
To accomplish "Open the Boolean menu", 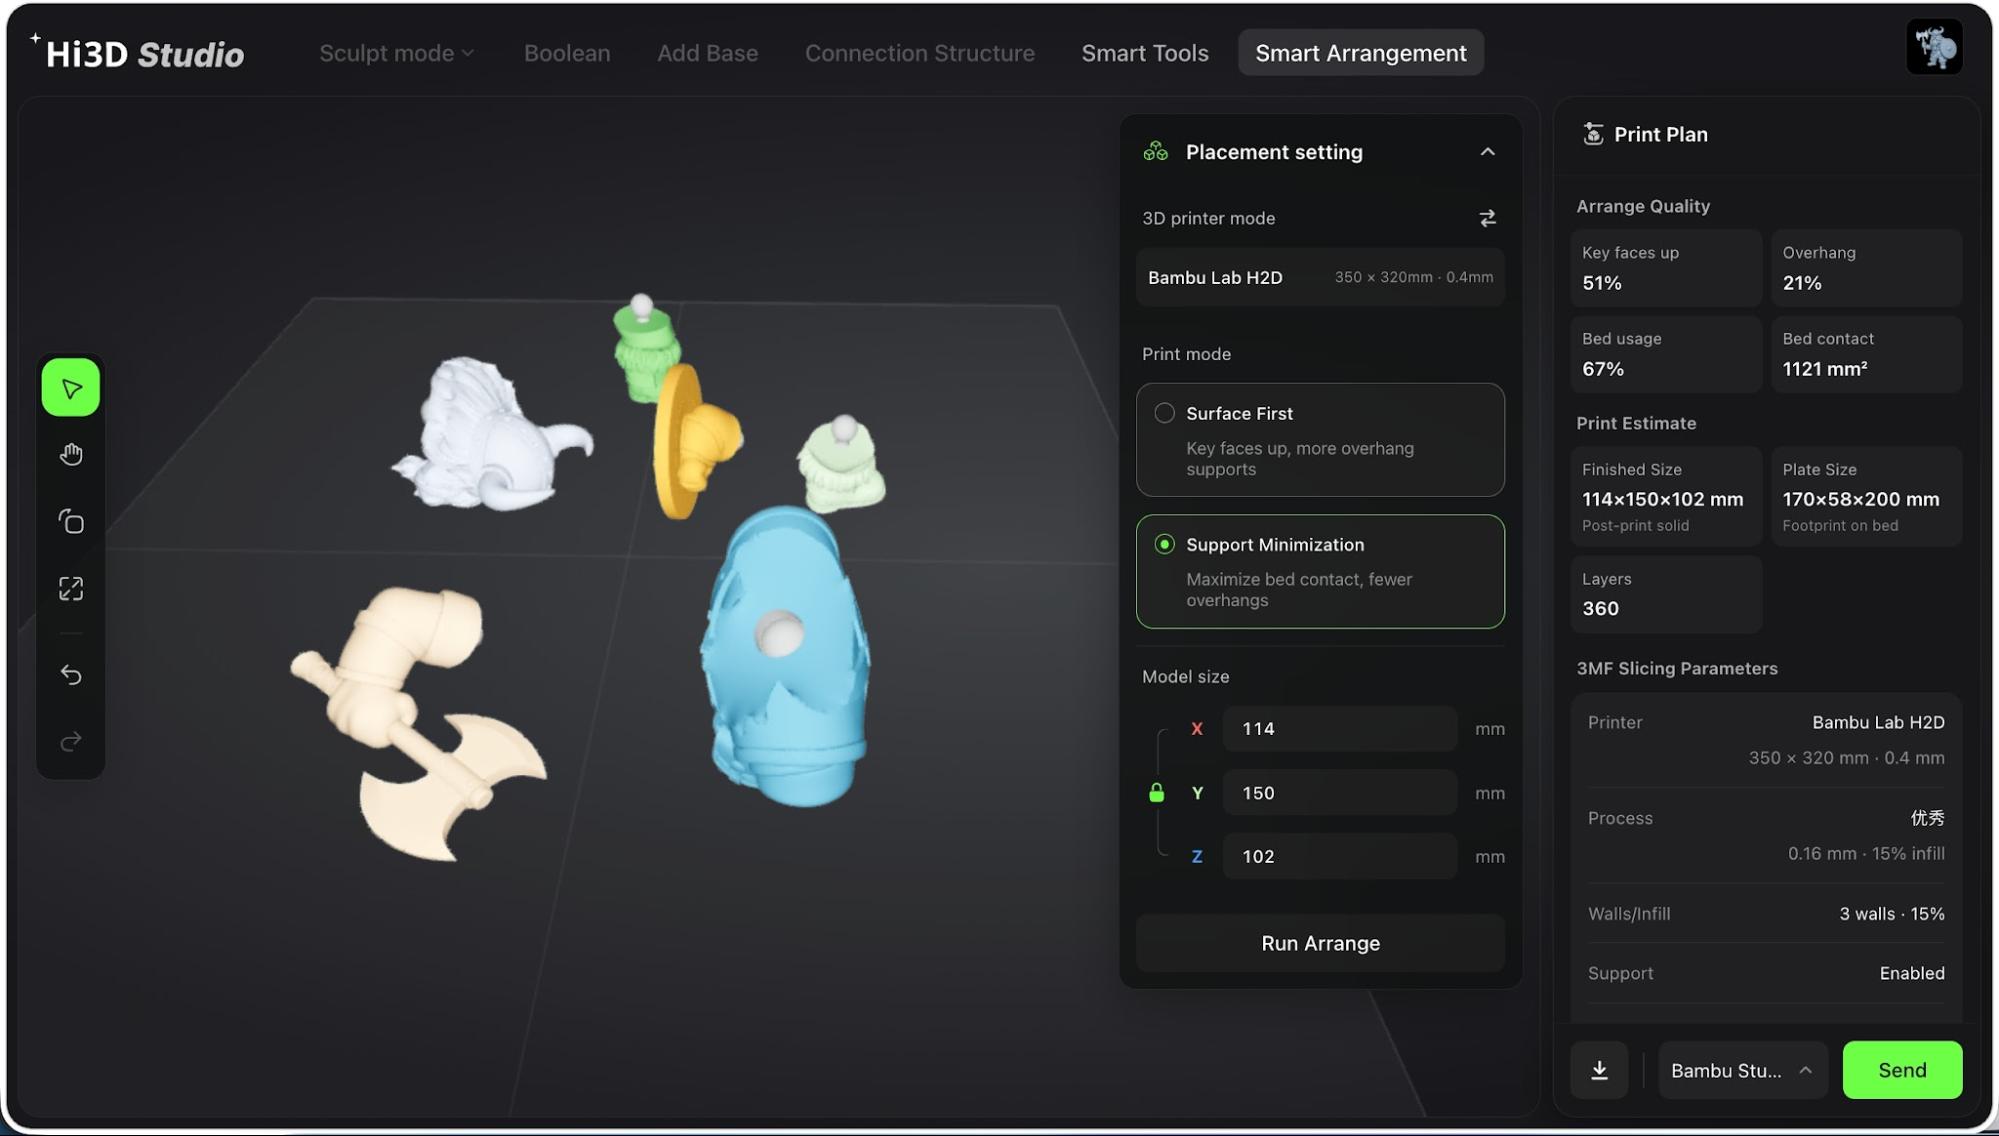I will [x=567, y=53].
